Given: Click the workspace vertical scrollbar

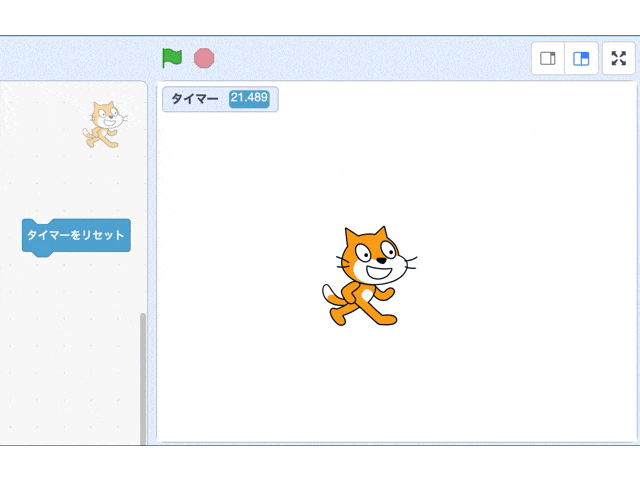Looking at the screenshot, I should click(143, 378).
